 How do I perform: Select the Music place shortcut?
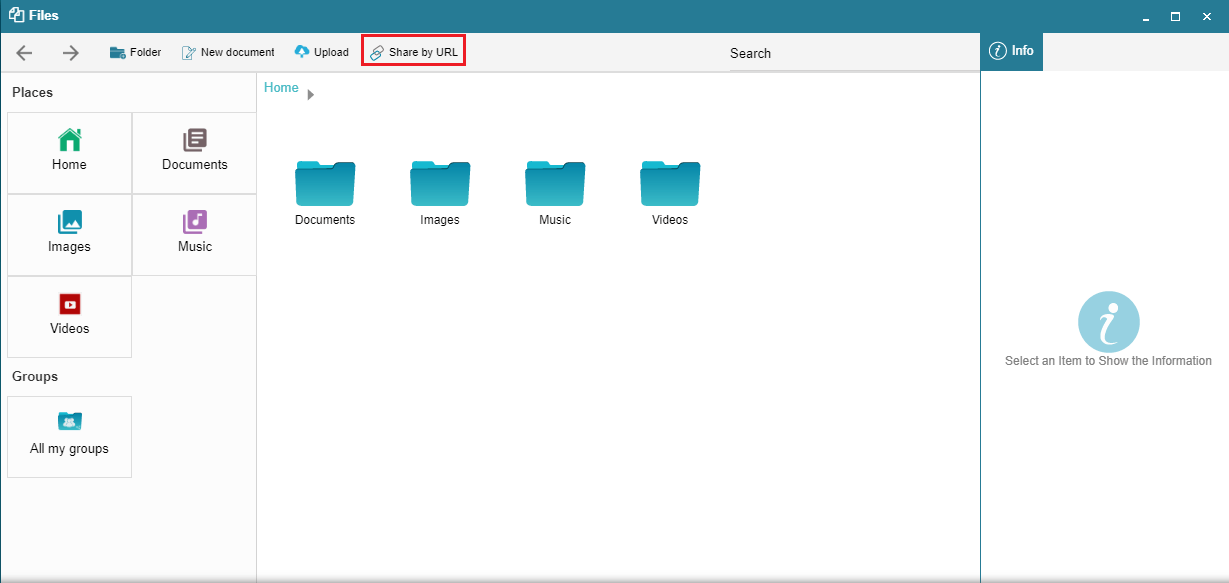pos(193,234)
